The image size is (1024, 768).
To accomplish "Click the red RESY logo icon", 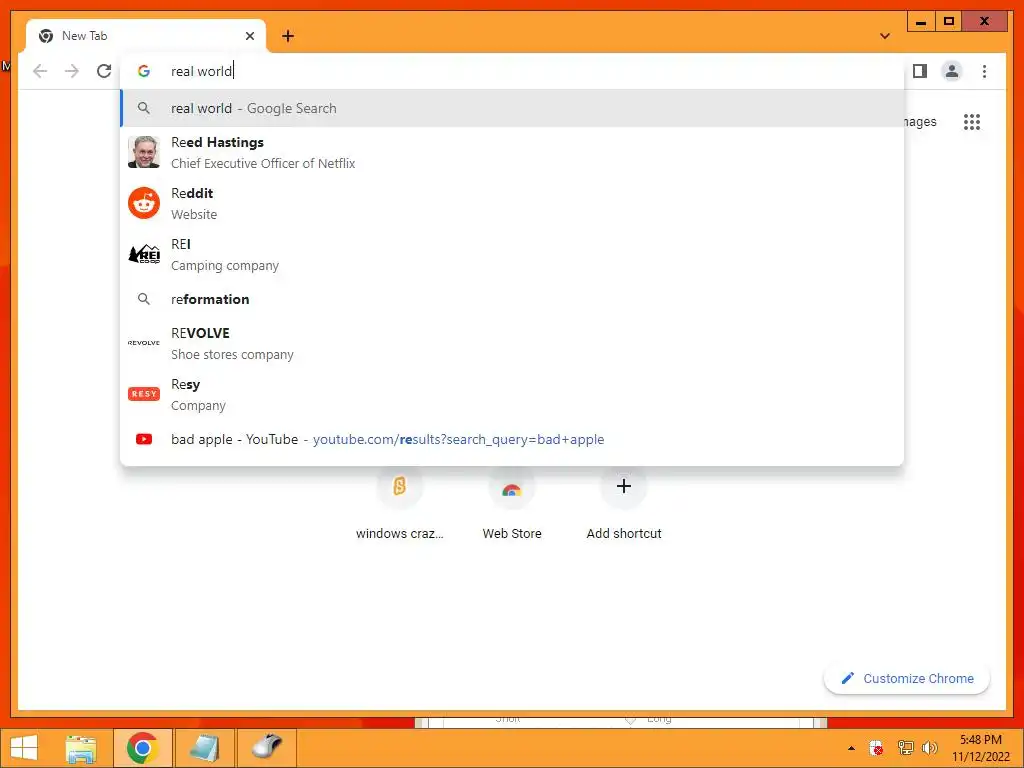I will [x=144, y=394].
